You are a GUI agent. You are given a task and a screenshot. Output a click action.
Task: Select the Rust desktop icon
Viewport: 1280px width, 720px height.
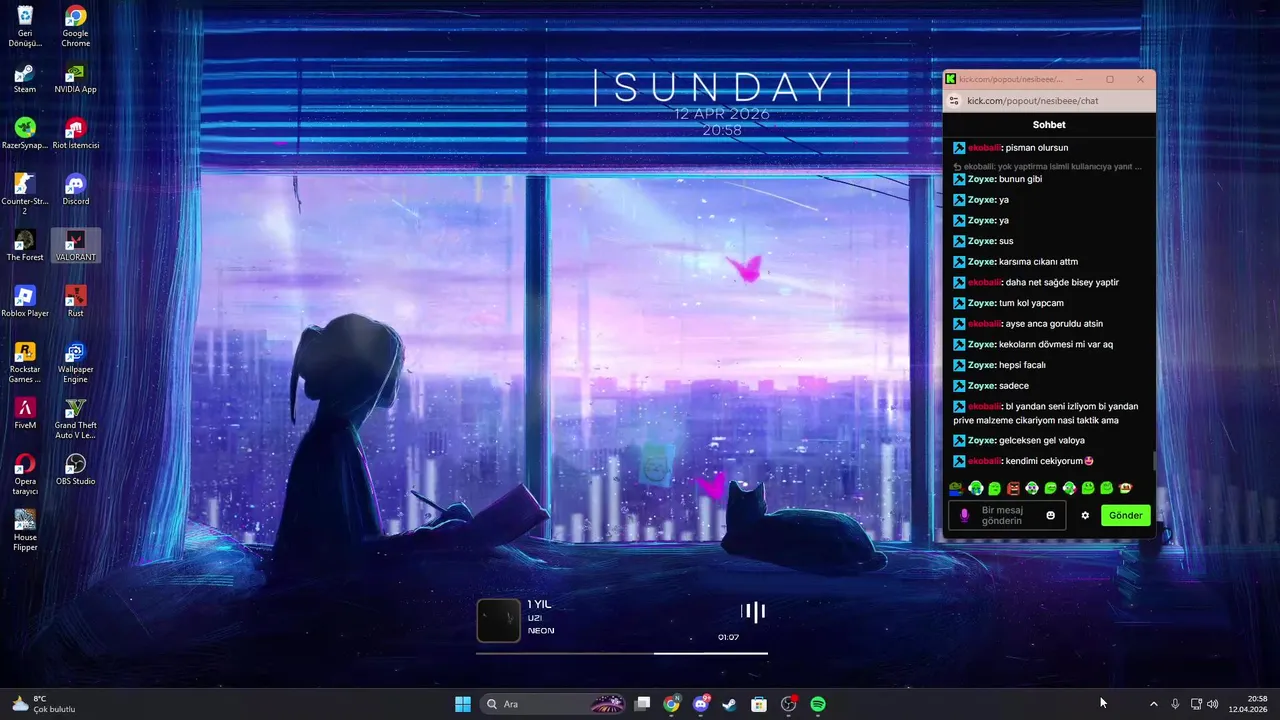point(75,302)
